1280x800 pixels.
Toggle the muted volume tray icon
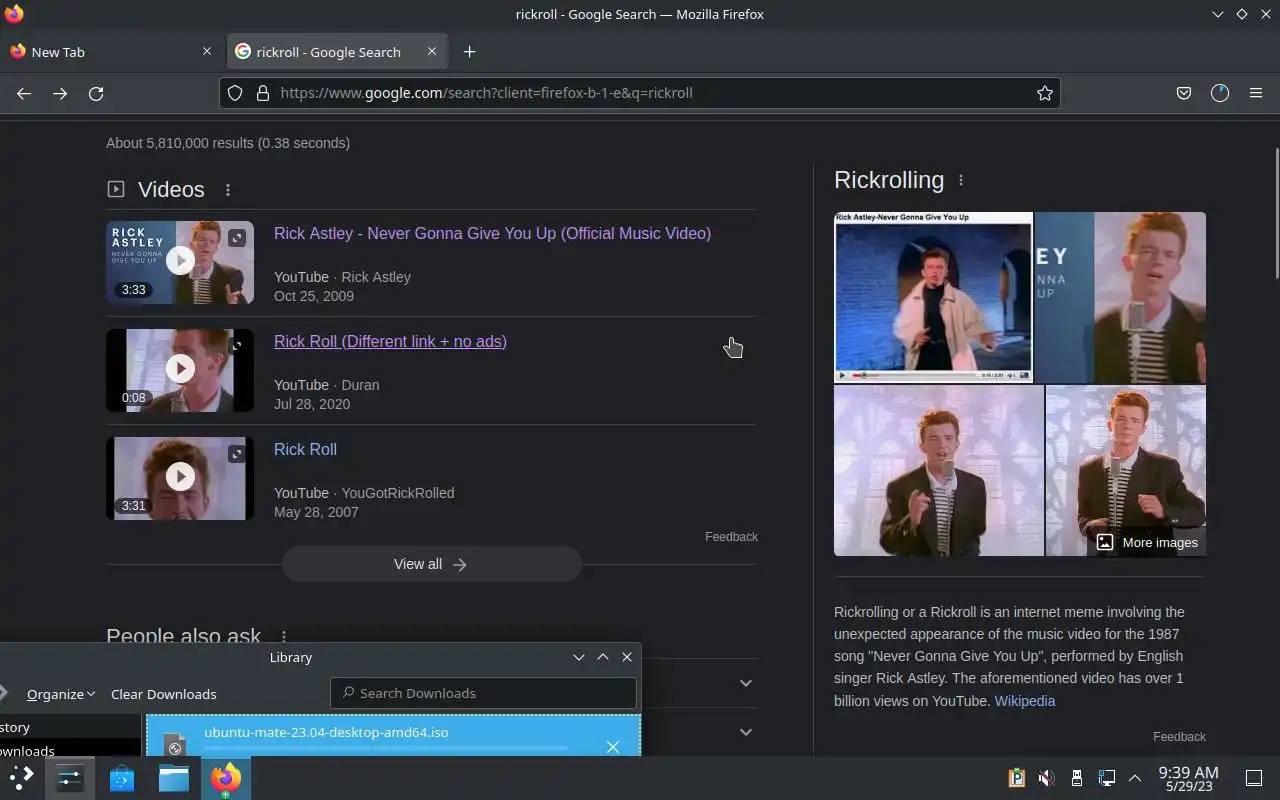[x=1047, y=777]
